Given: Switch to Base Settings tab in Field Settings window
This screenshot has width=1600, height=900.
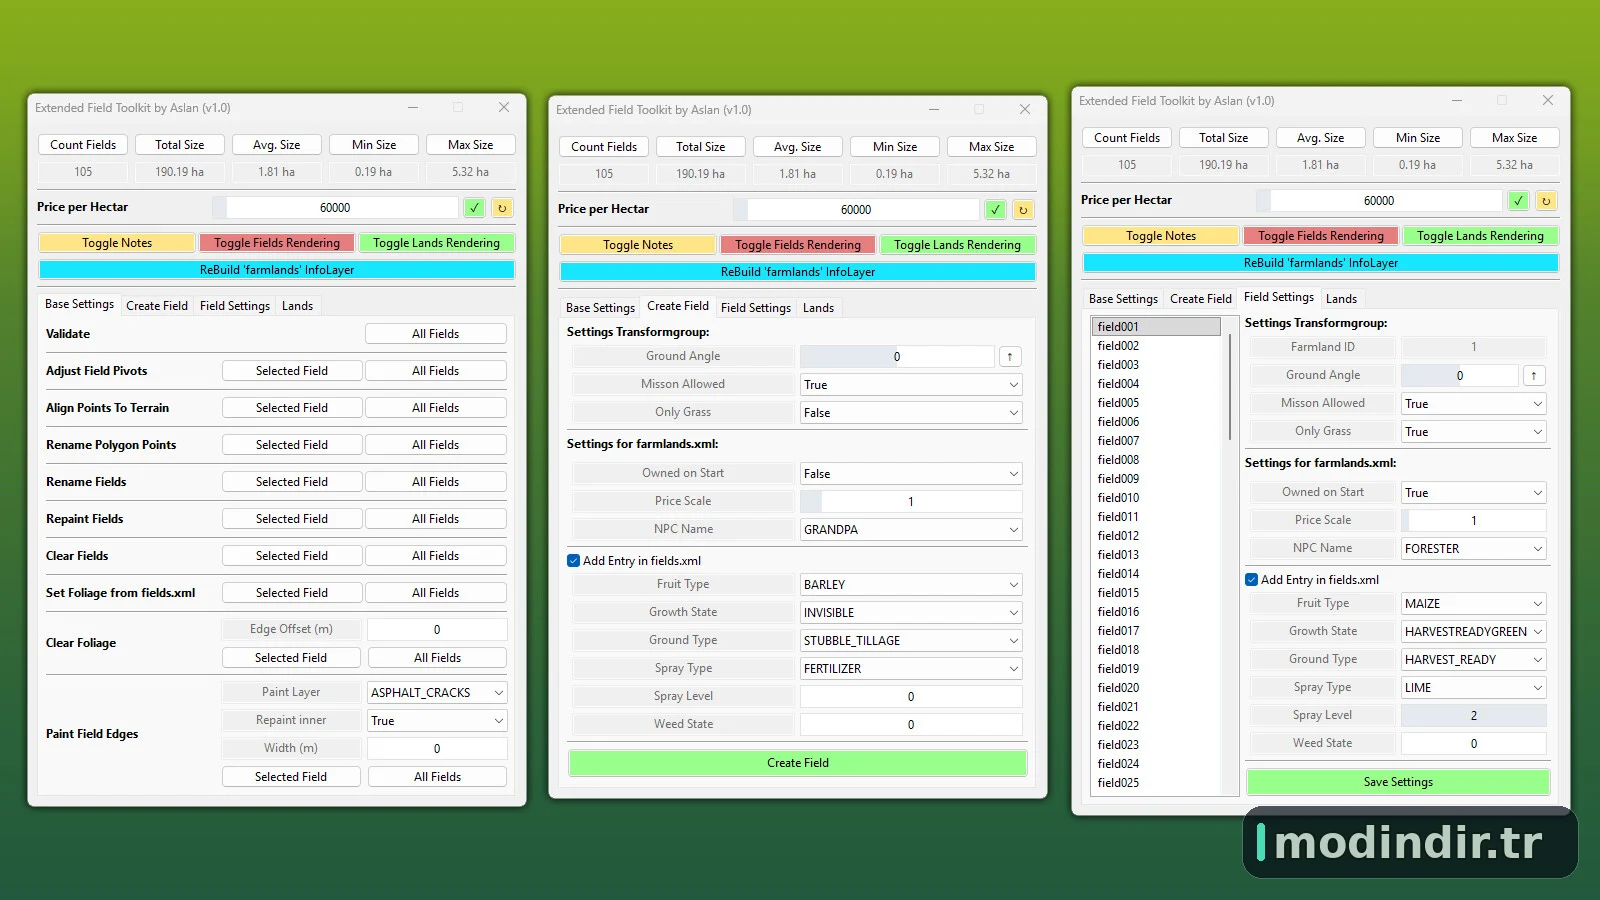Looking at the screenshot, I should pyautogui.click(x=1123, y=299).
